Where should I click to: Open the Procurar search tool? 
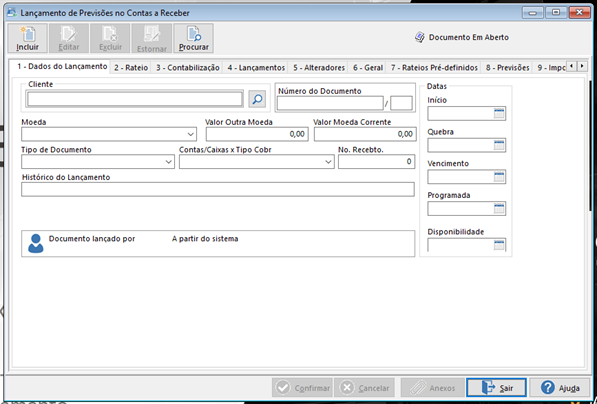point(193,38)
